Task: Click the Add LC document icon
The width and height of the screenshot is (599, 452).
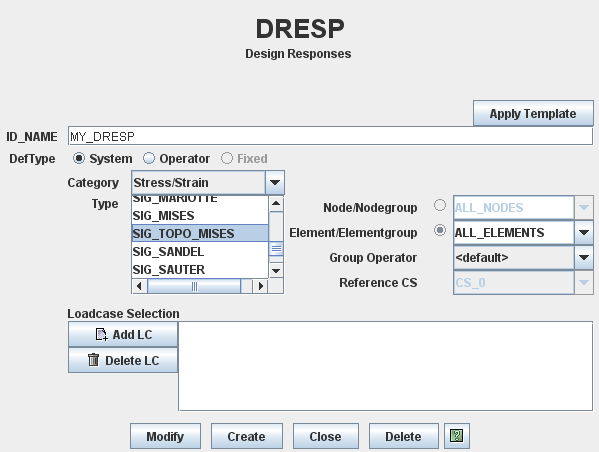Action: (101, 334)
